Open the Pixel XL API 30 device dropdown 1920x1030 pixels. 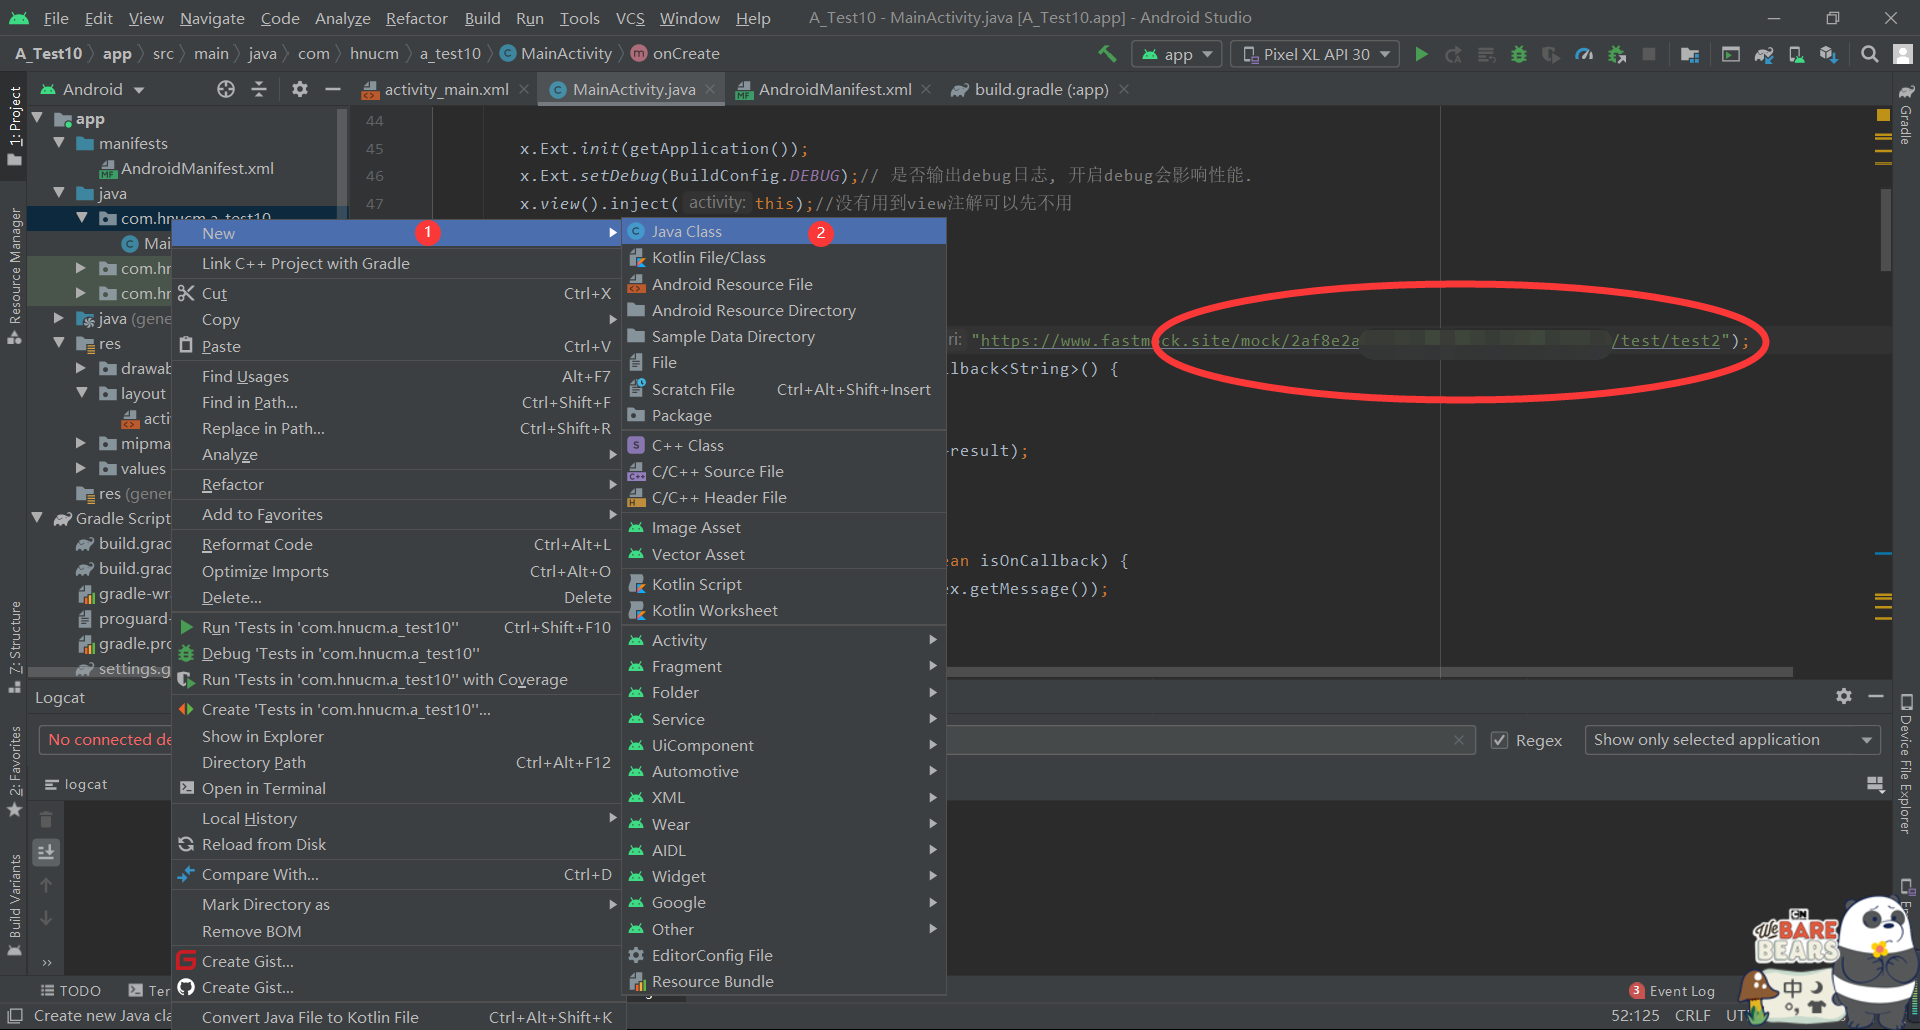pos(1315,54)
